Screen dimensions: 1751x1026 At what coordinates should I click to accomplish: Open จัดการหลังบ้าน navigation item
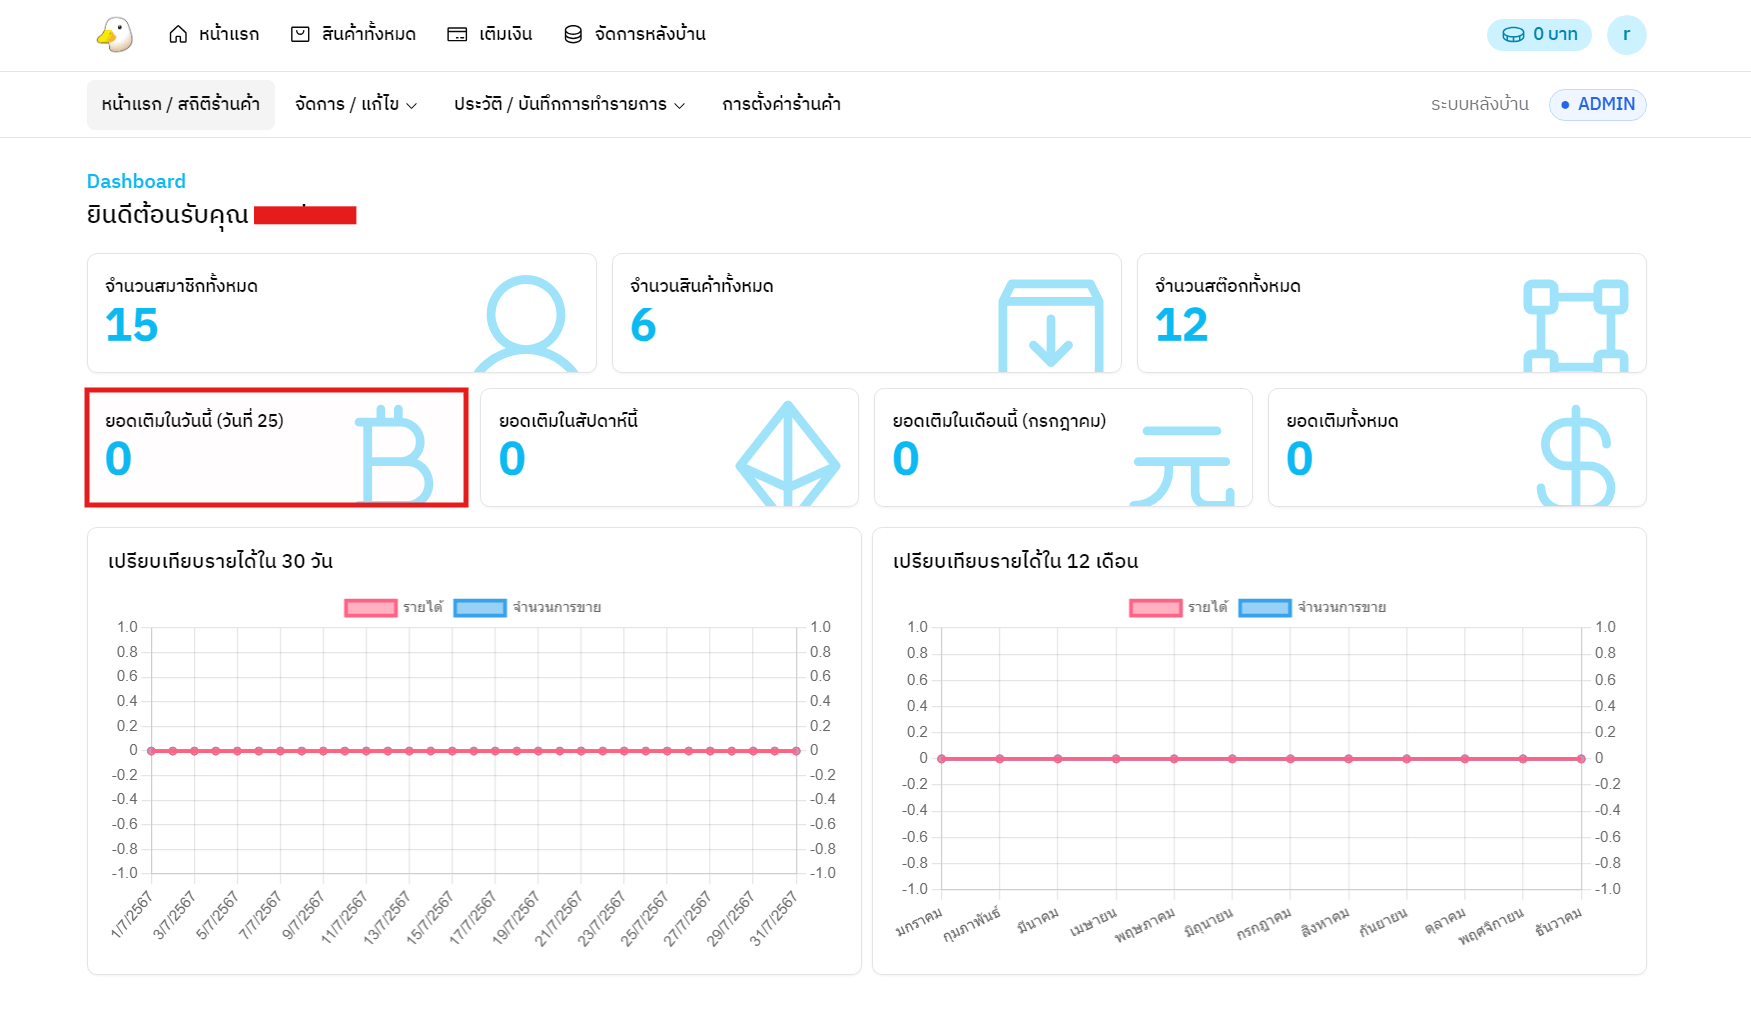coord(635,34)
